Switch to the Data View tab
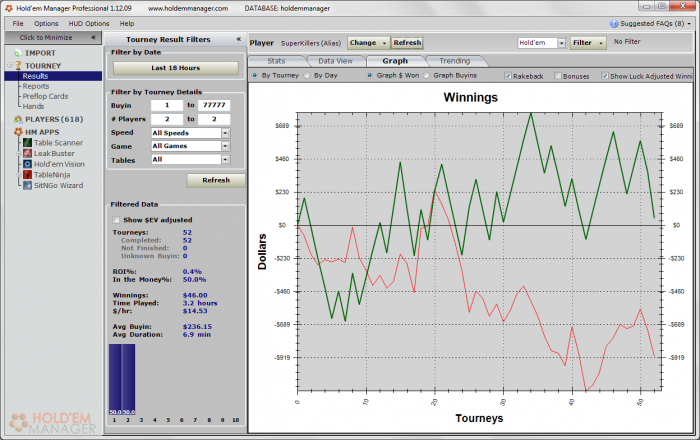 335,61
